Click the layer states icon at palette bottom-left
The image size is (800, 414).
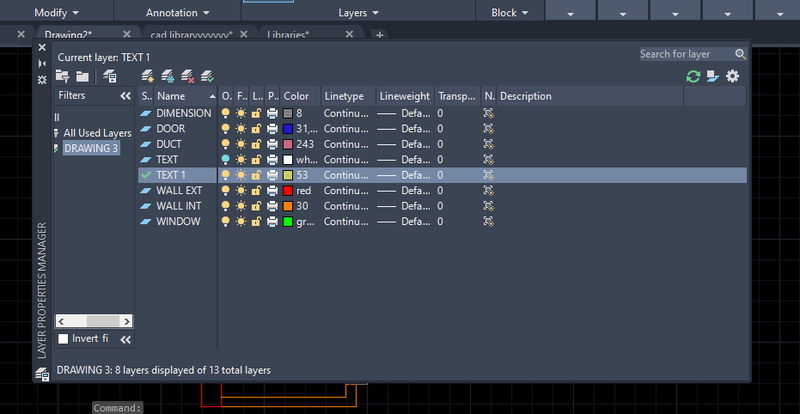(42, 374)
